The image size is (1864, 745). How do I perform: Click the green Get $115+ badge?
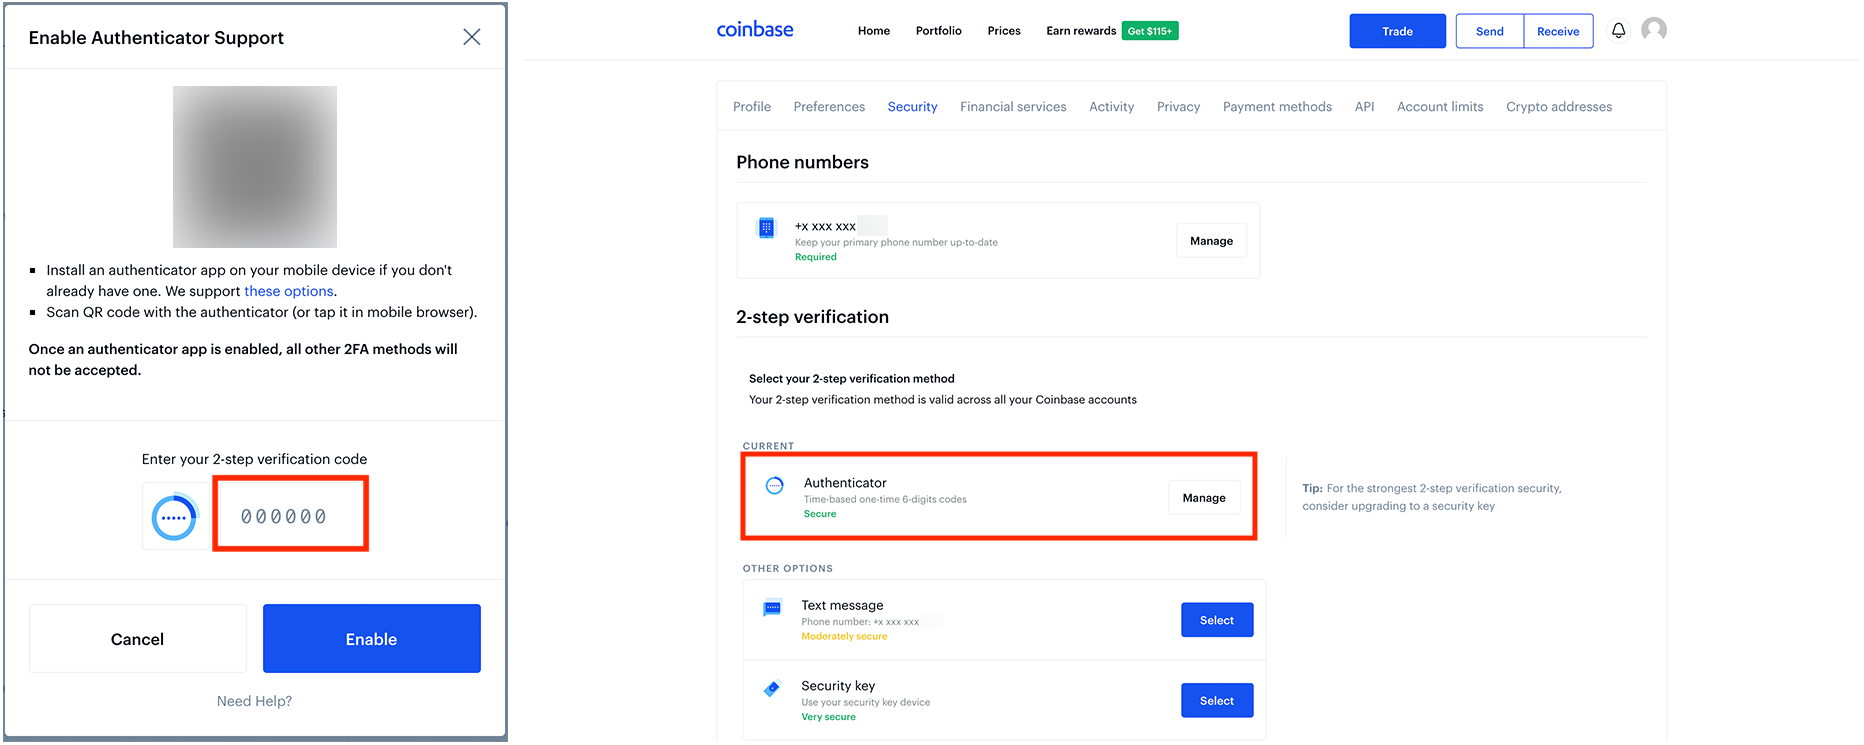point(1150,31)
